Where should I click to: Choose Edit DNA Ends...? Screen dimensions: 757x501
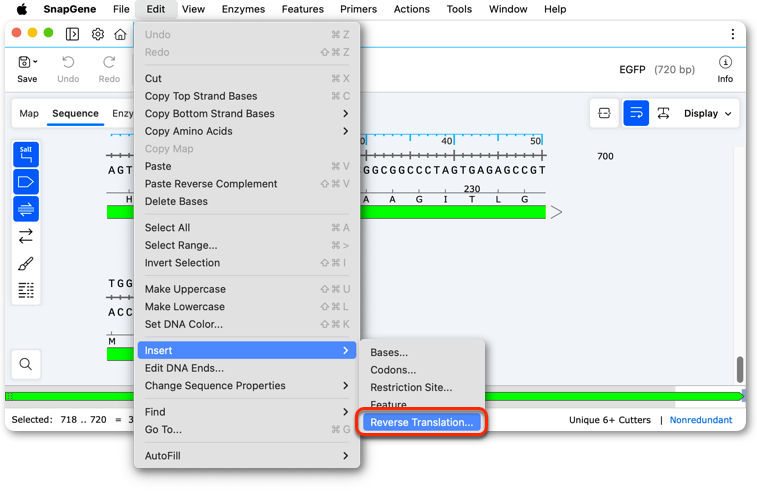click(x=247, y=368)
